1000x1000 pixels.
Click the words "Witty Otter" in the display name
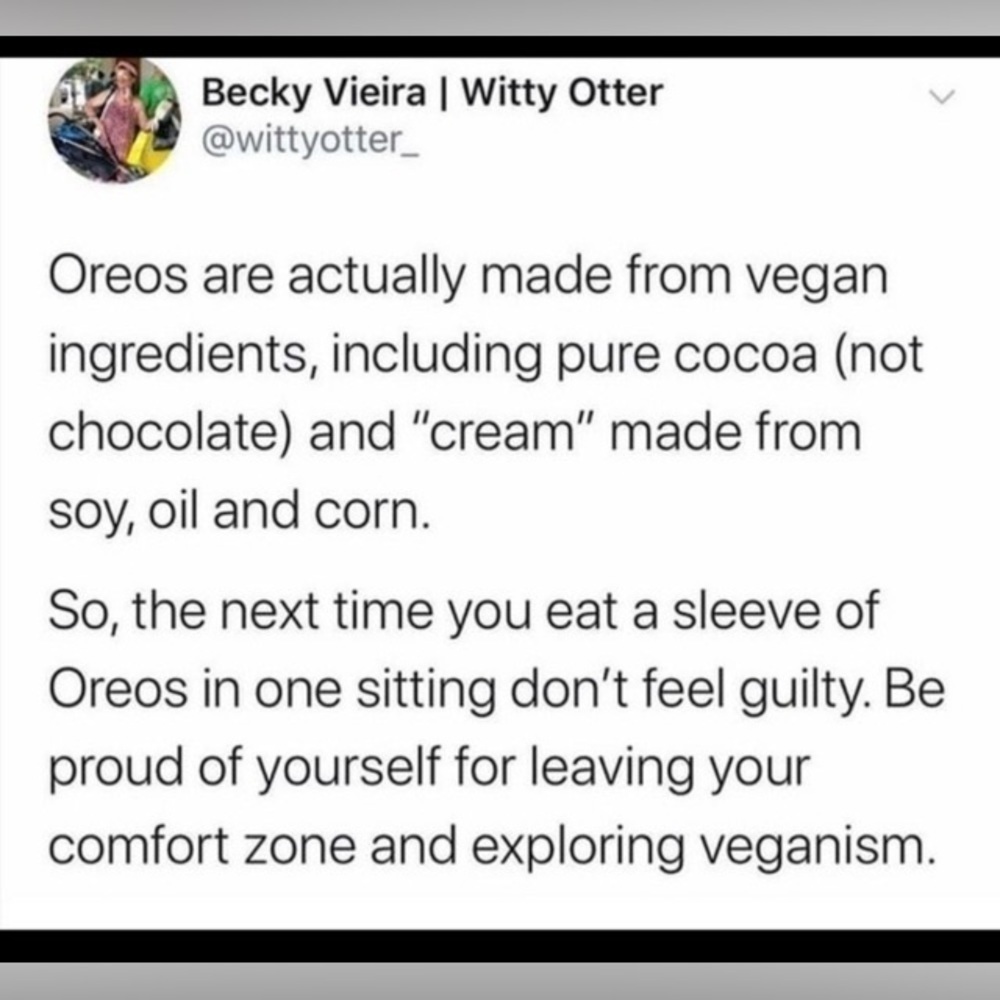click(x=562, y=93)
